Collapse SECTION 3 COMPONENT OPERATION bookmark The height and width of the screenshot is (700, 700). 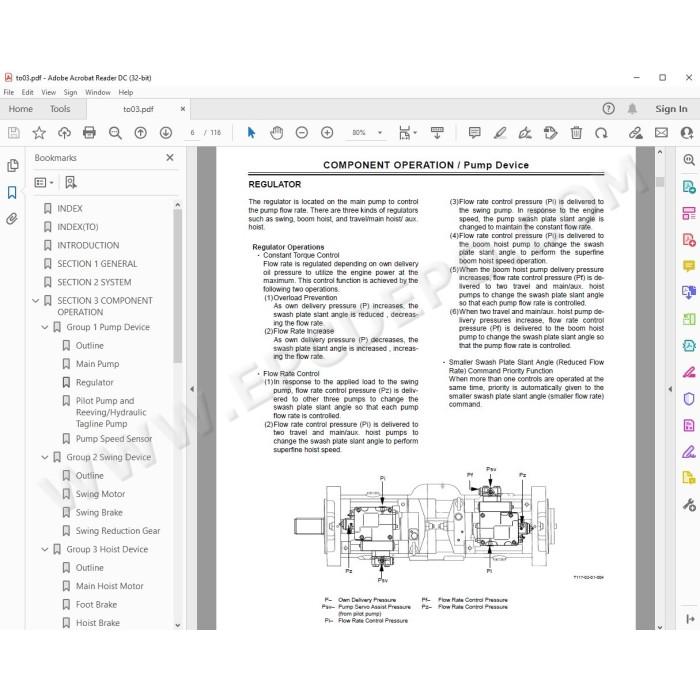pyautogui.click(x=36, y=301)
